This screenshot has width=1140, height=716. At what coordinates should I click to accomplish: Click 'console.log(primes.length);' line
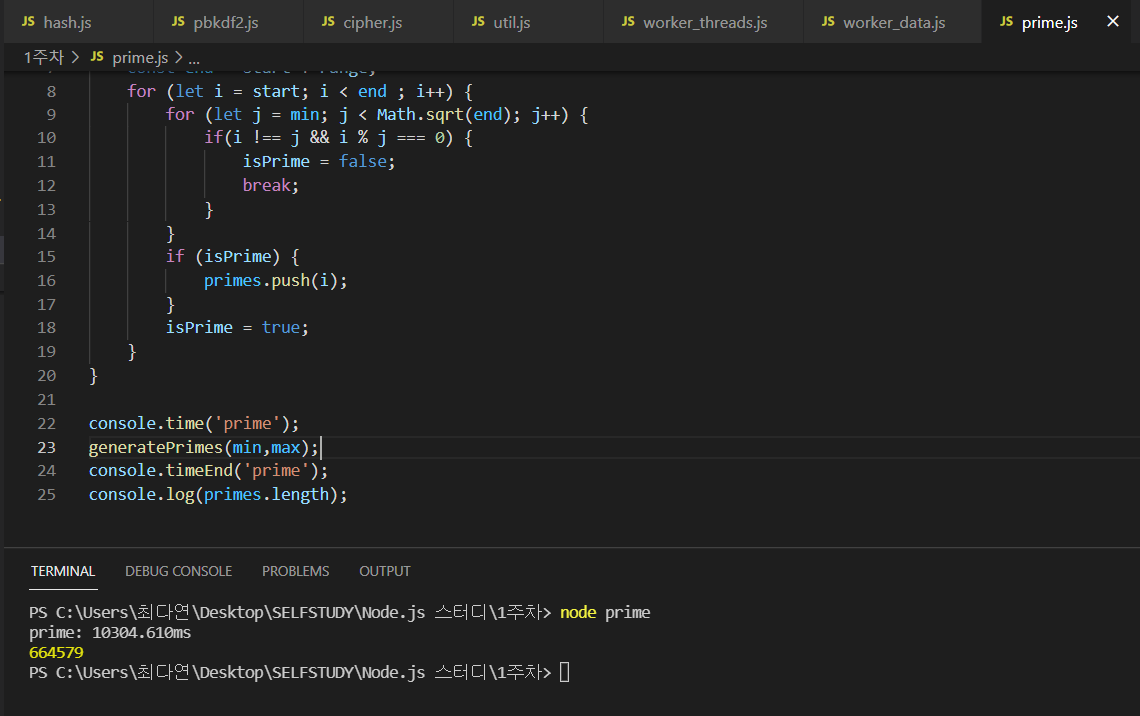pos(218,495)
